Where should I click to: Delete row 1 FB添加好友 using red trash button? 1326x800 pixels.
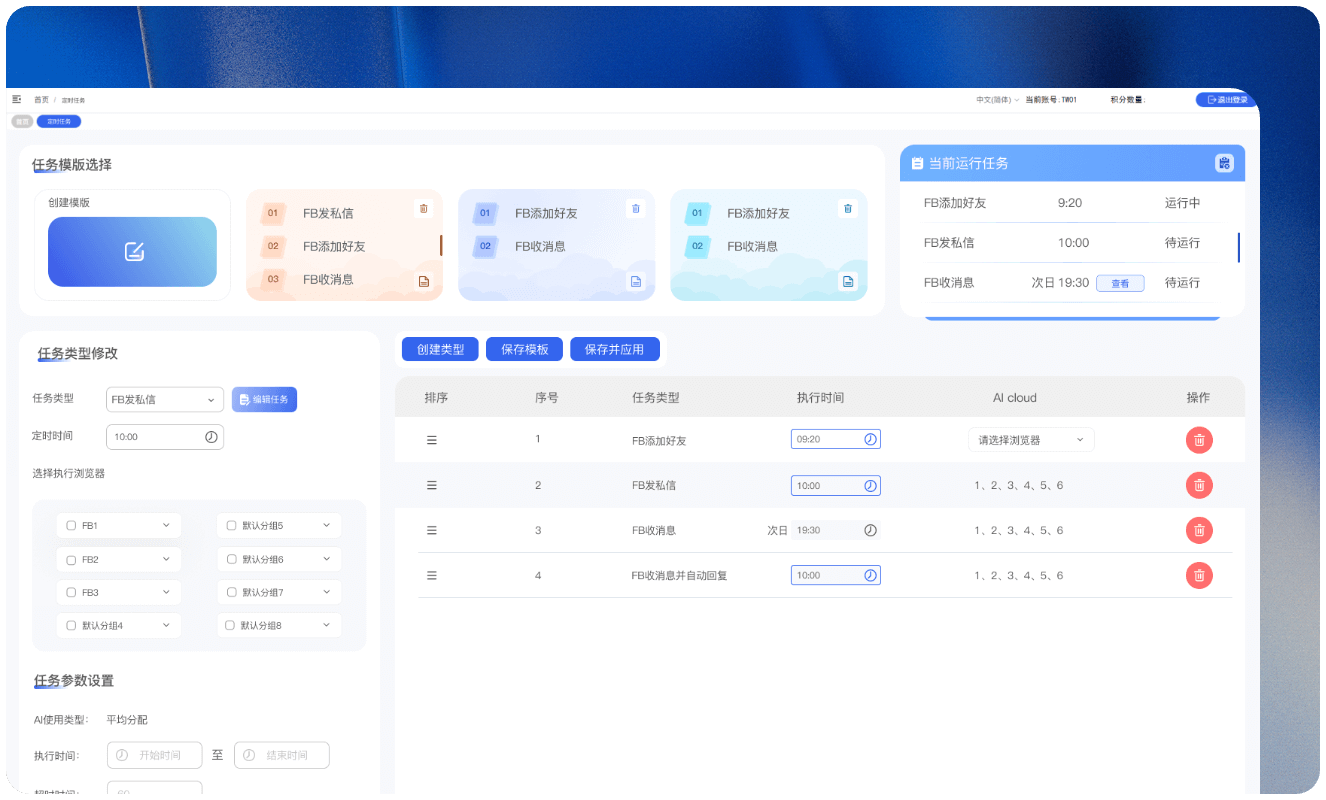1199,440
